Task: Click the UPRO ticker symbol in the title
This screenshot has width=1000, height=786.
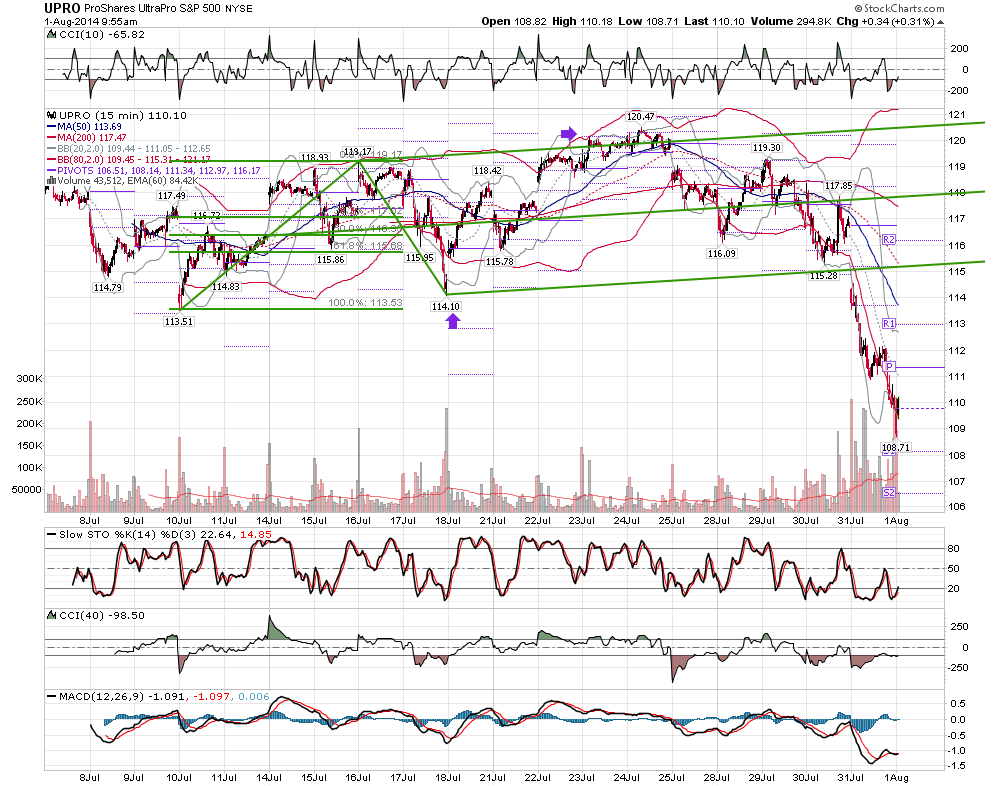Action: click(62, 8)
